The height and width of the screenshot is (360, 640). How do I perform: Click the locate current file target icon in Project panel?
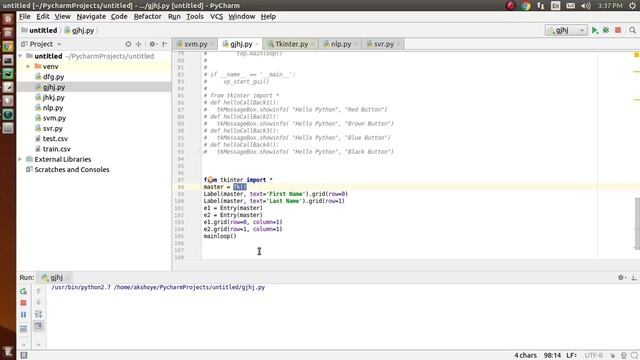point(128,44)
